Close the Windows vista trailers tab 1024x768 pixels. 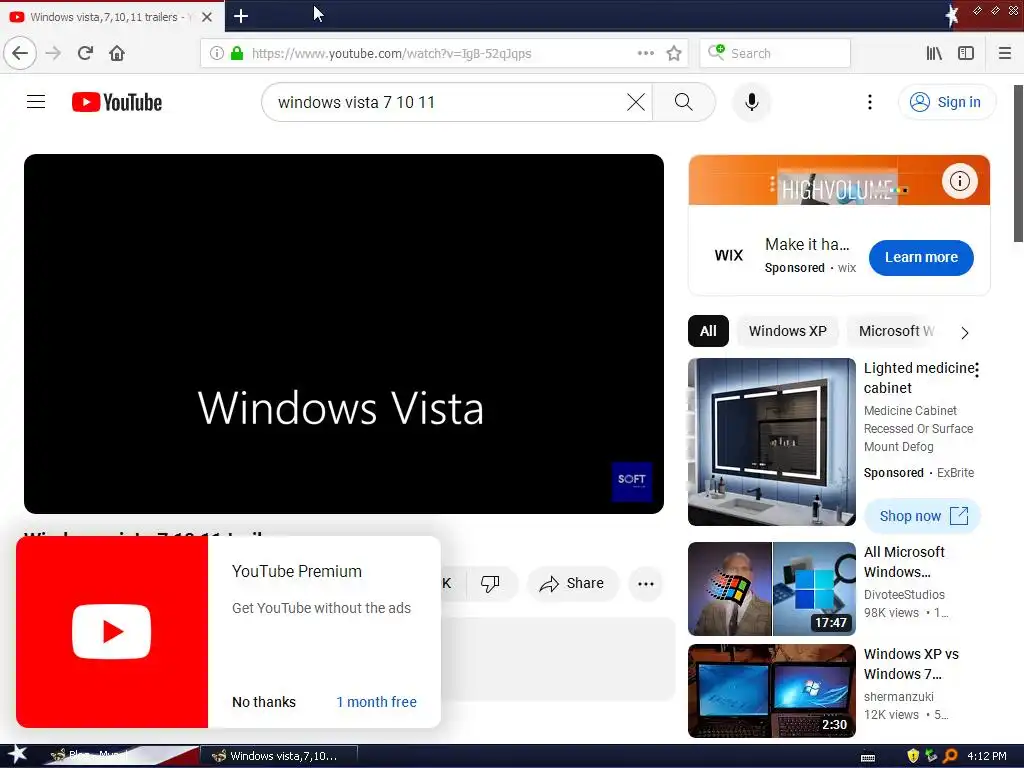tap(207, 17)
